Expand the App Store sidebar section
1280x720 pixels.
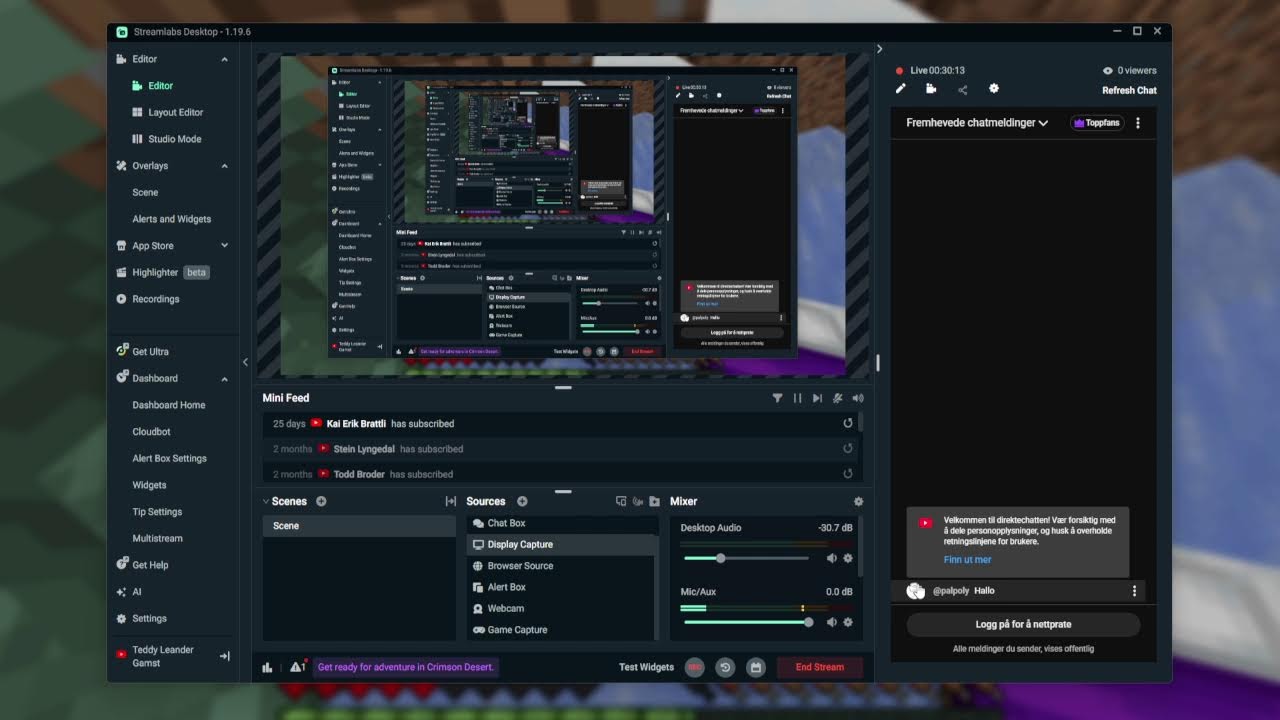pos(224,246)
